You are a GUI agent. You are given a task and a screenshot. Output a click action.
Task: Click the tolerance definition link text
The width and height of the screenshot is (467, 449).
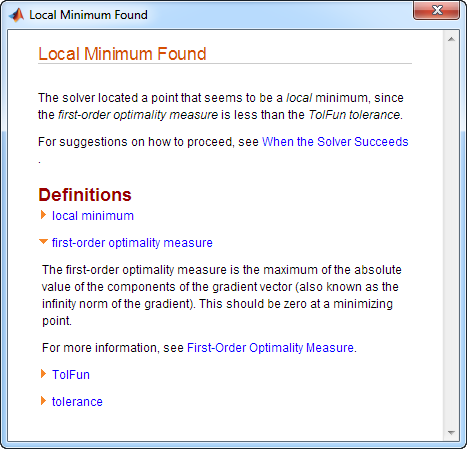[77, 402]
